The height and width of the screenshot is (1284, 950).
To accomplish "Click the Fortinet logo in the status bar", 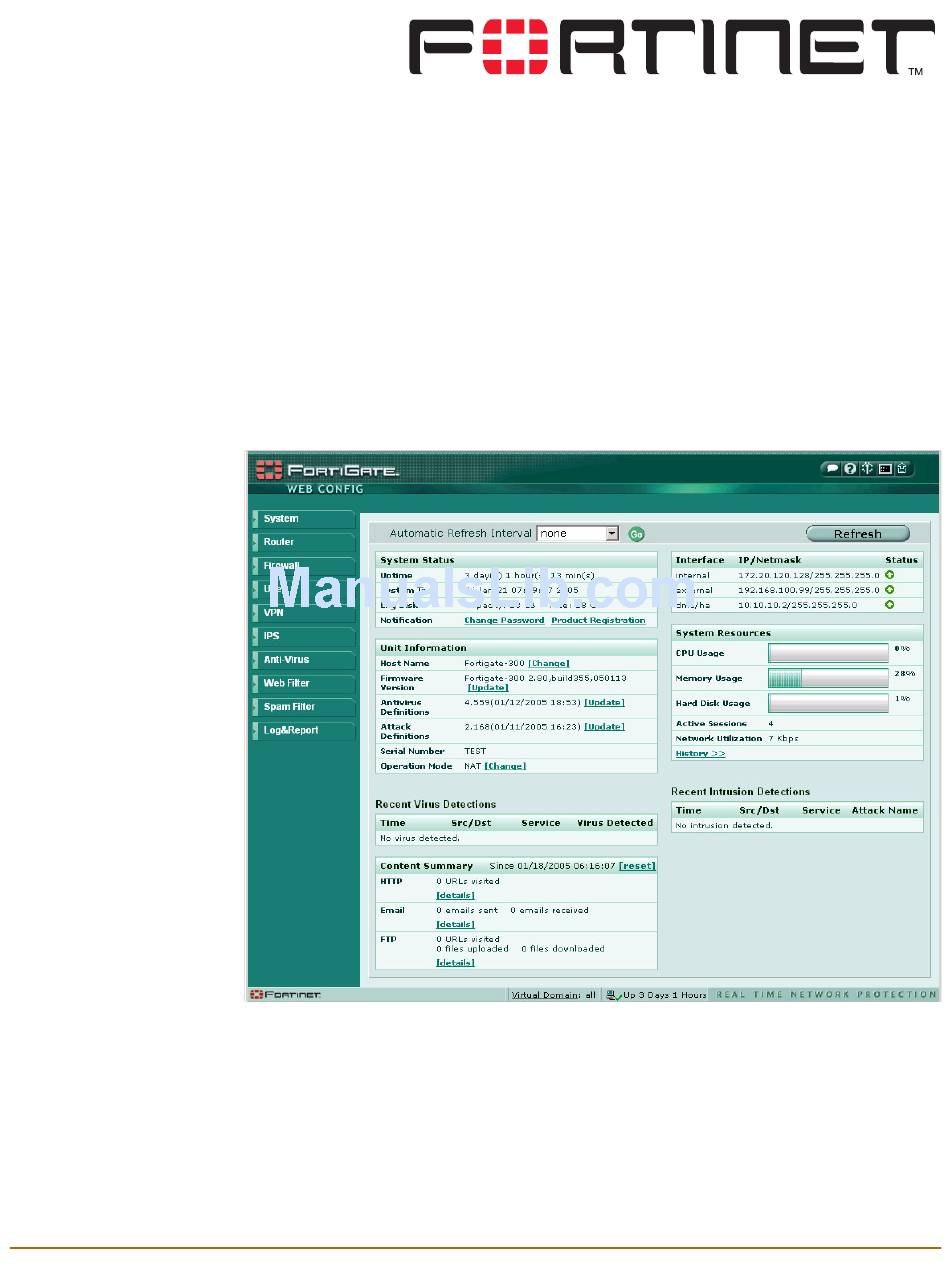I will tap(286, 994).
